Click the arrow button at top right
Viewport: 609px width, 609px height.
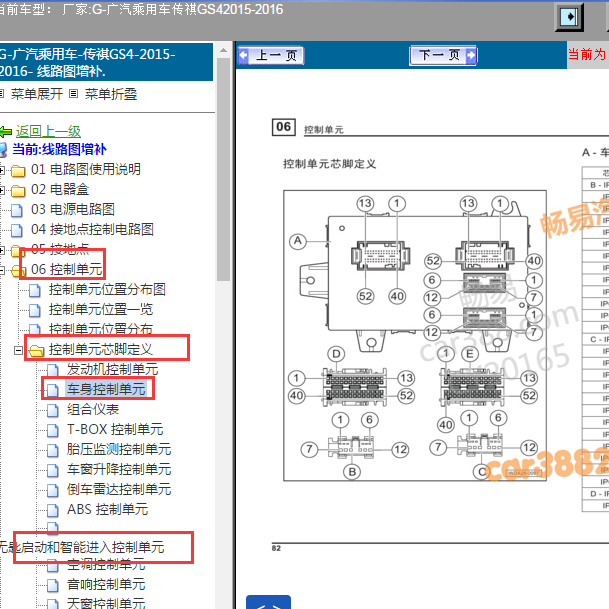(569, 17)
